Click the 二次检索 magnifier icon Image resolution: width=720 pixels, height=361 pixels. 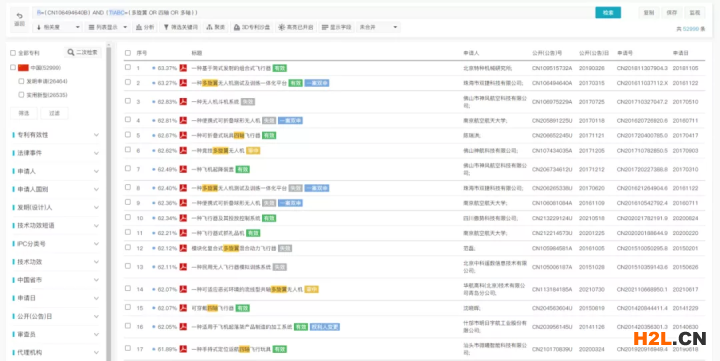(71, 52)
